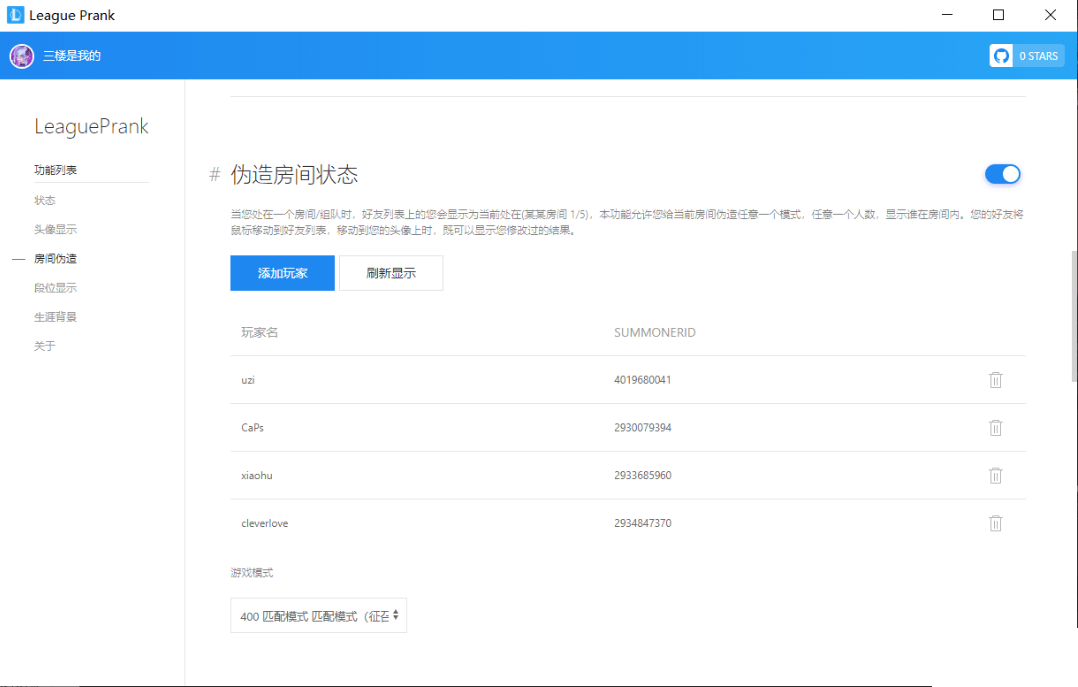Click the League Prank app icon
This screenshot has width=1078, height=687.
coord(15,15)
